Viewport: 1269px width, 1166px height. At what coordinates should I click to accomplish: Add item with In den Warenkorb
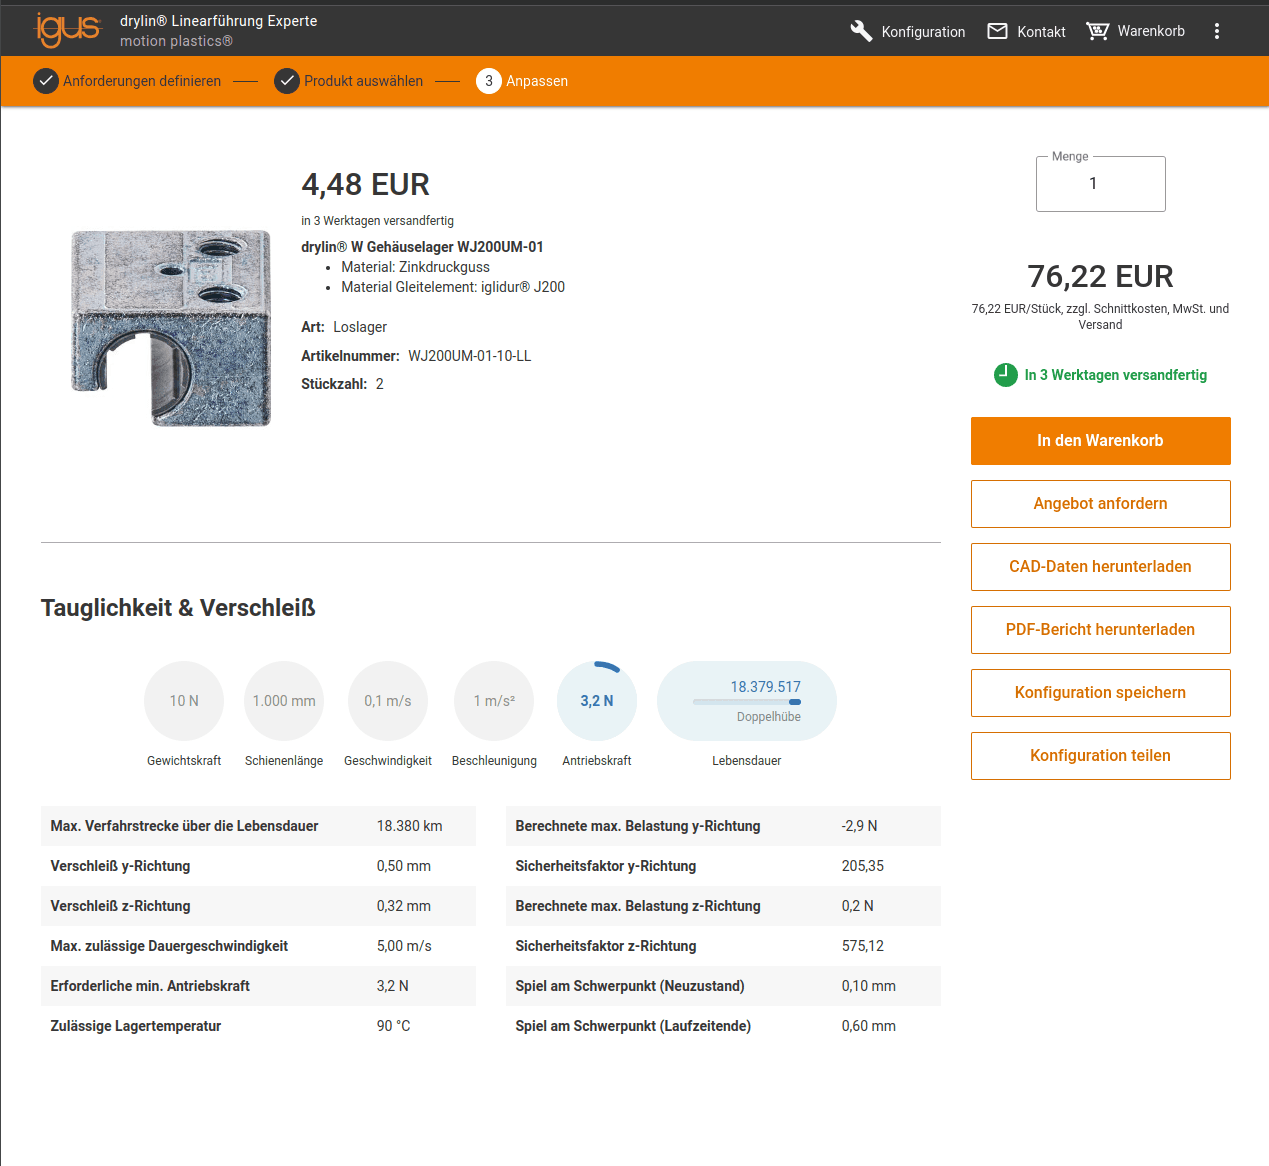pyautogui.click(x=1100, y=441)
